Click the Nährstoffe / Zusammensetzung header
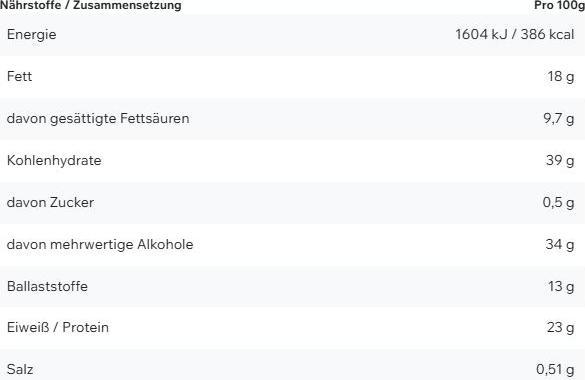 click(91, 5)
